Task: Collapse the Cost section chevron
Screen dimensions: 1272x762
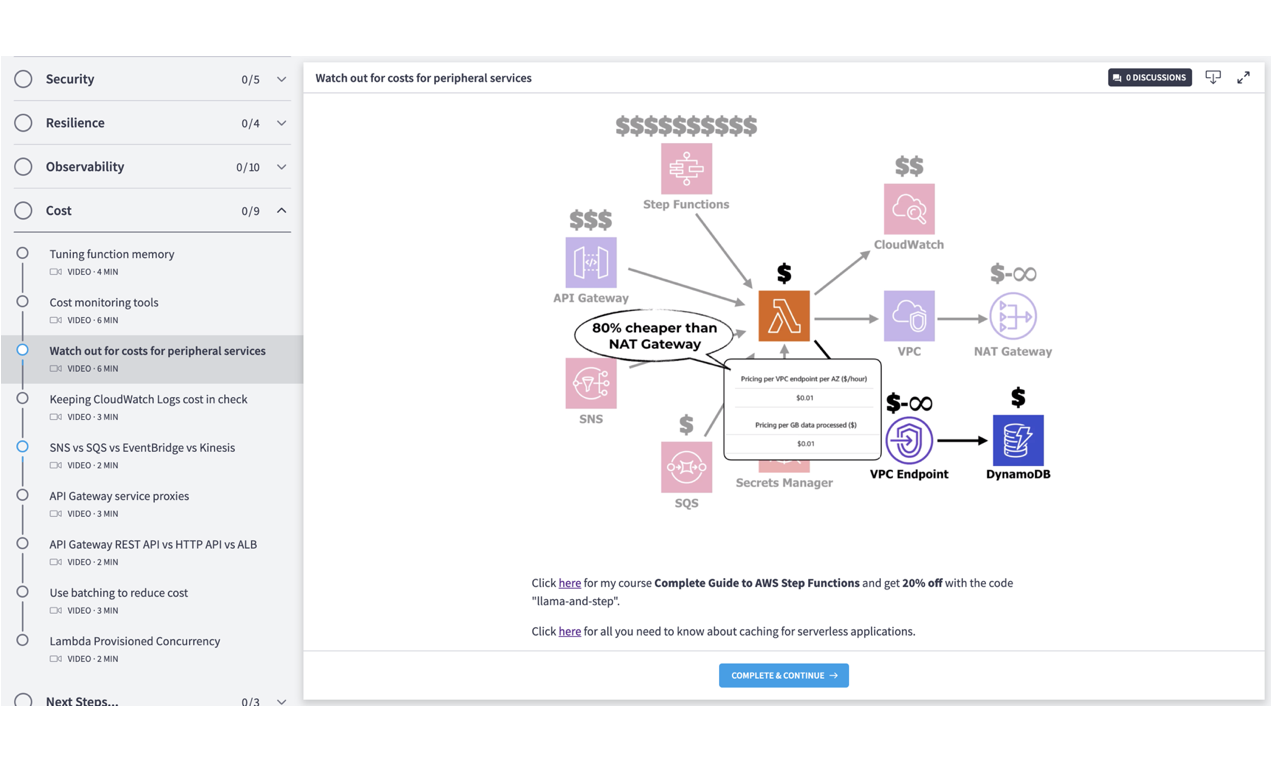Action: tap(283, 210)
